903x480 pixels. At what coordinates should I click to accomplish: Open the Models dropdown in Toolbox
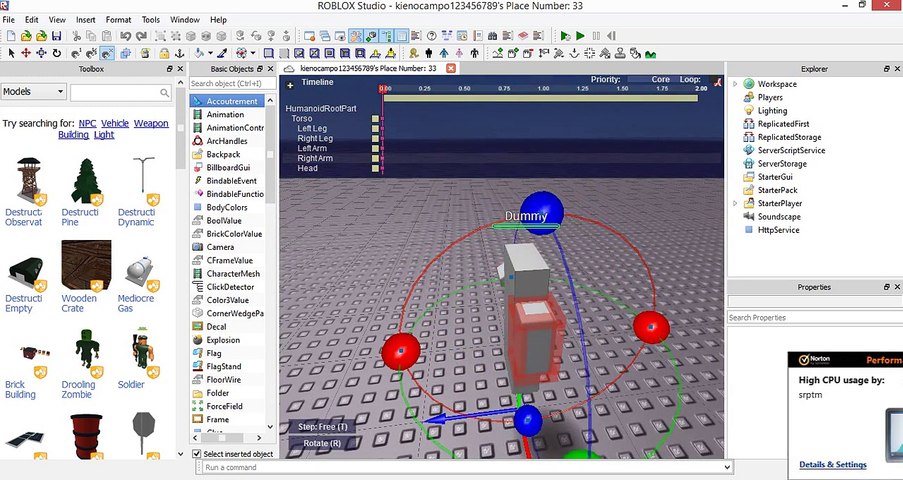coord(32,92)
